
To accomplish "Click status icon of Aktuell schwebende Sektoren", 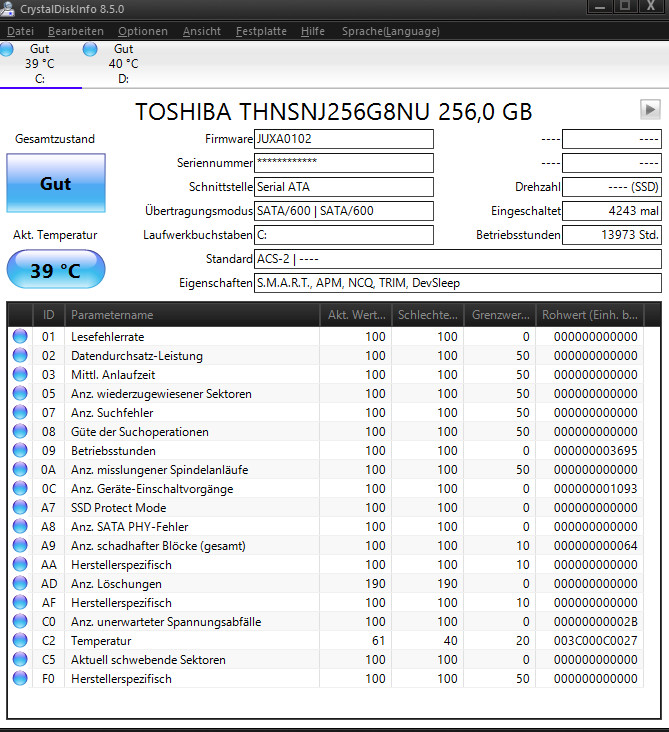I will (x=20, y=659).
